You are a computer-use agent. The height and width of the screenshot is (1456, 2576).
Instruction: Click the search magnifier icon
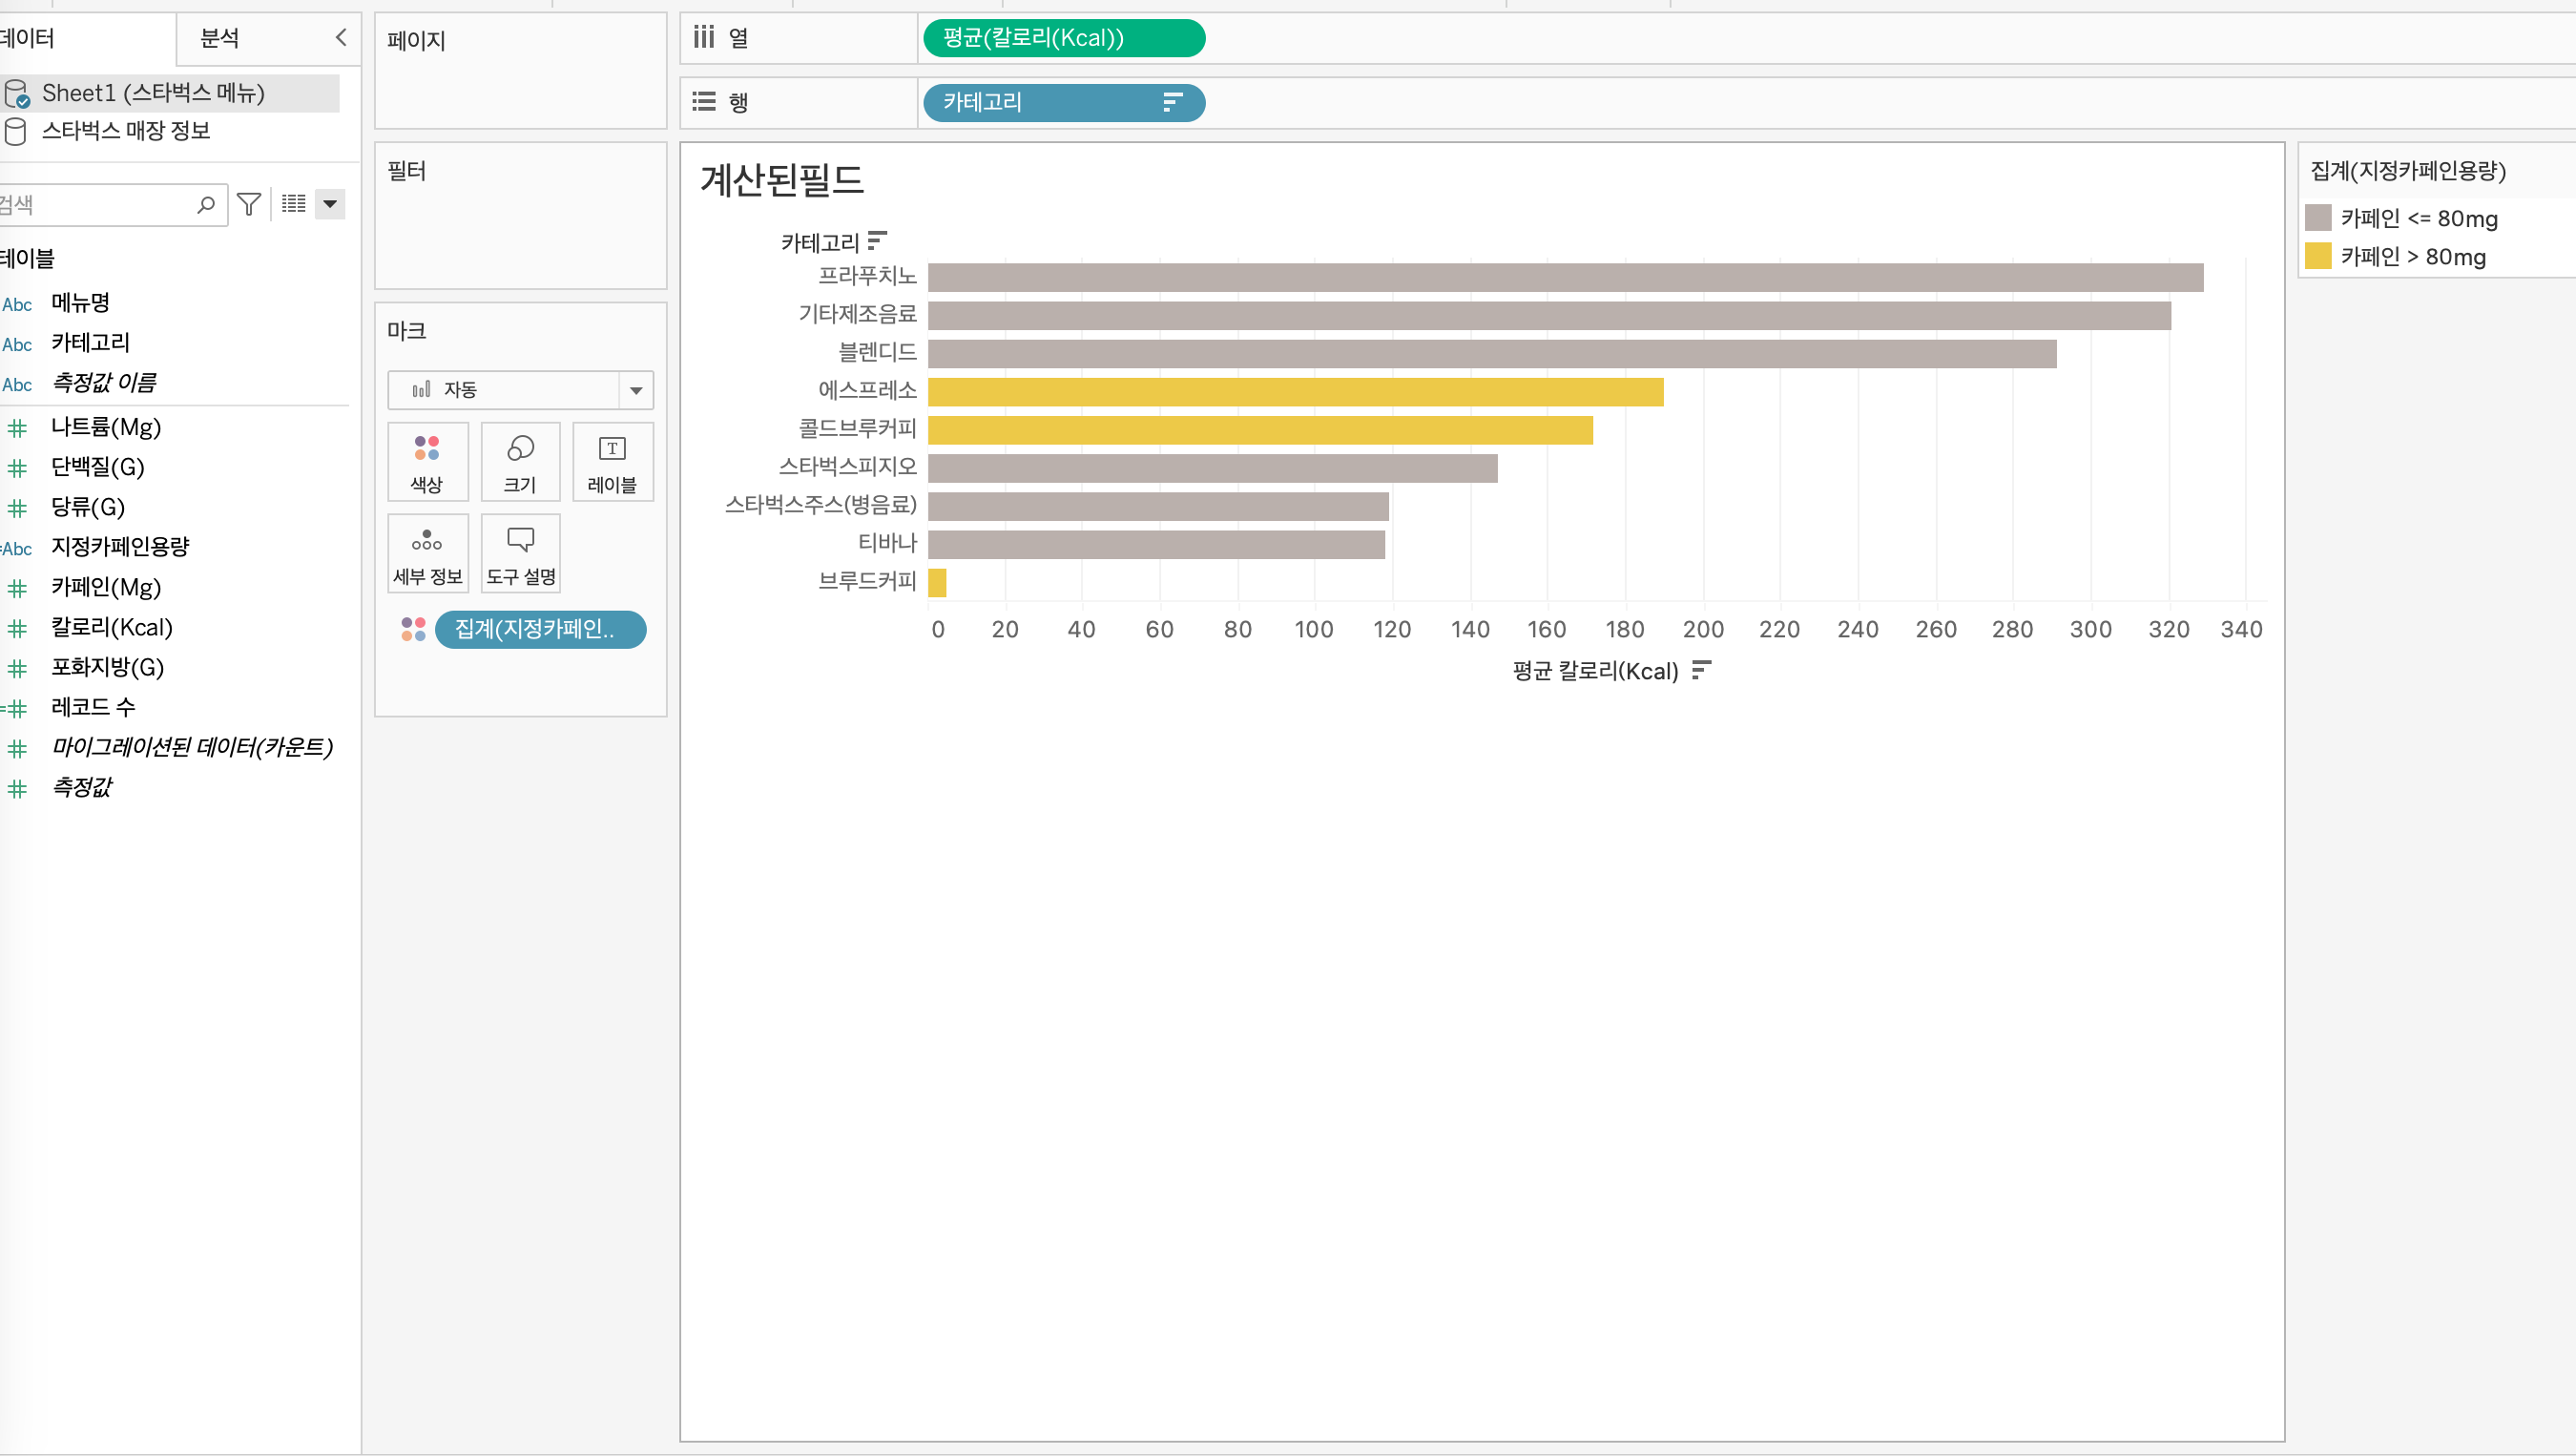click(206, 204)
